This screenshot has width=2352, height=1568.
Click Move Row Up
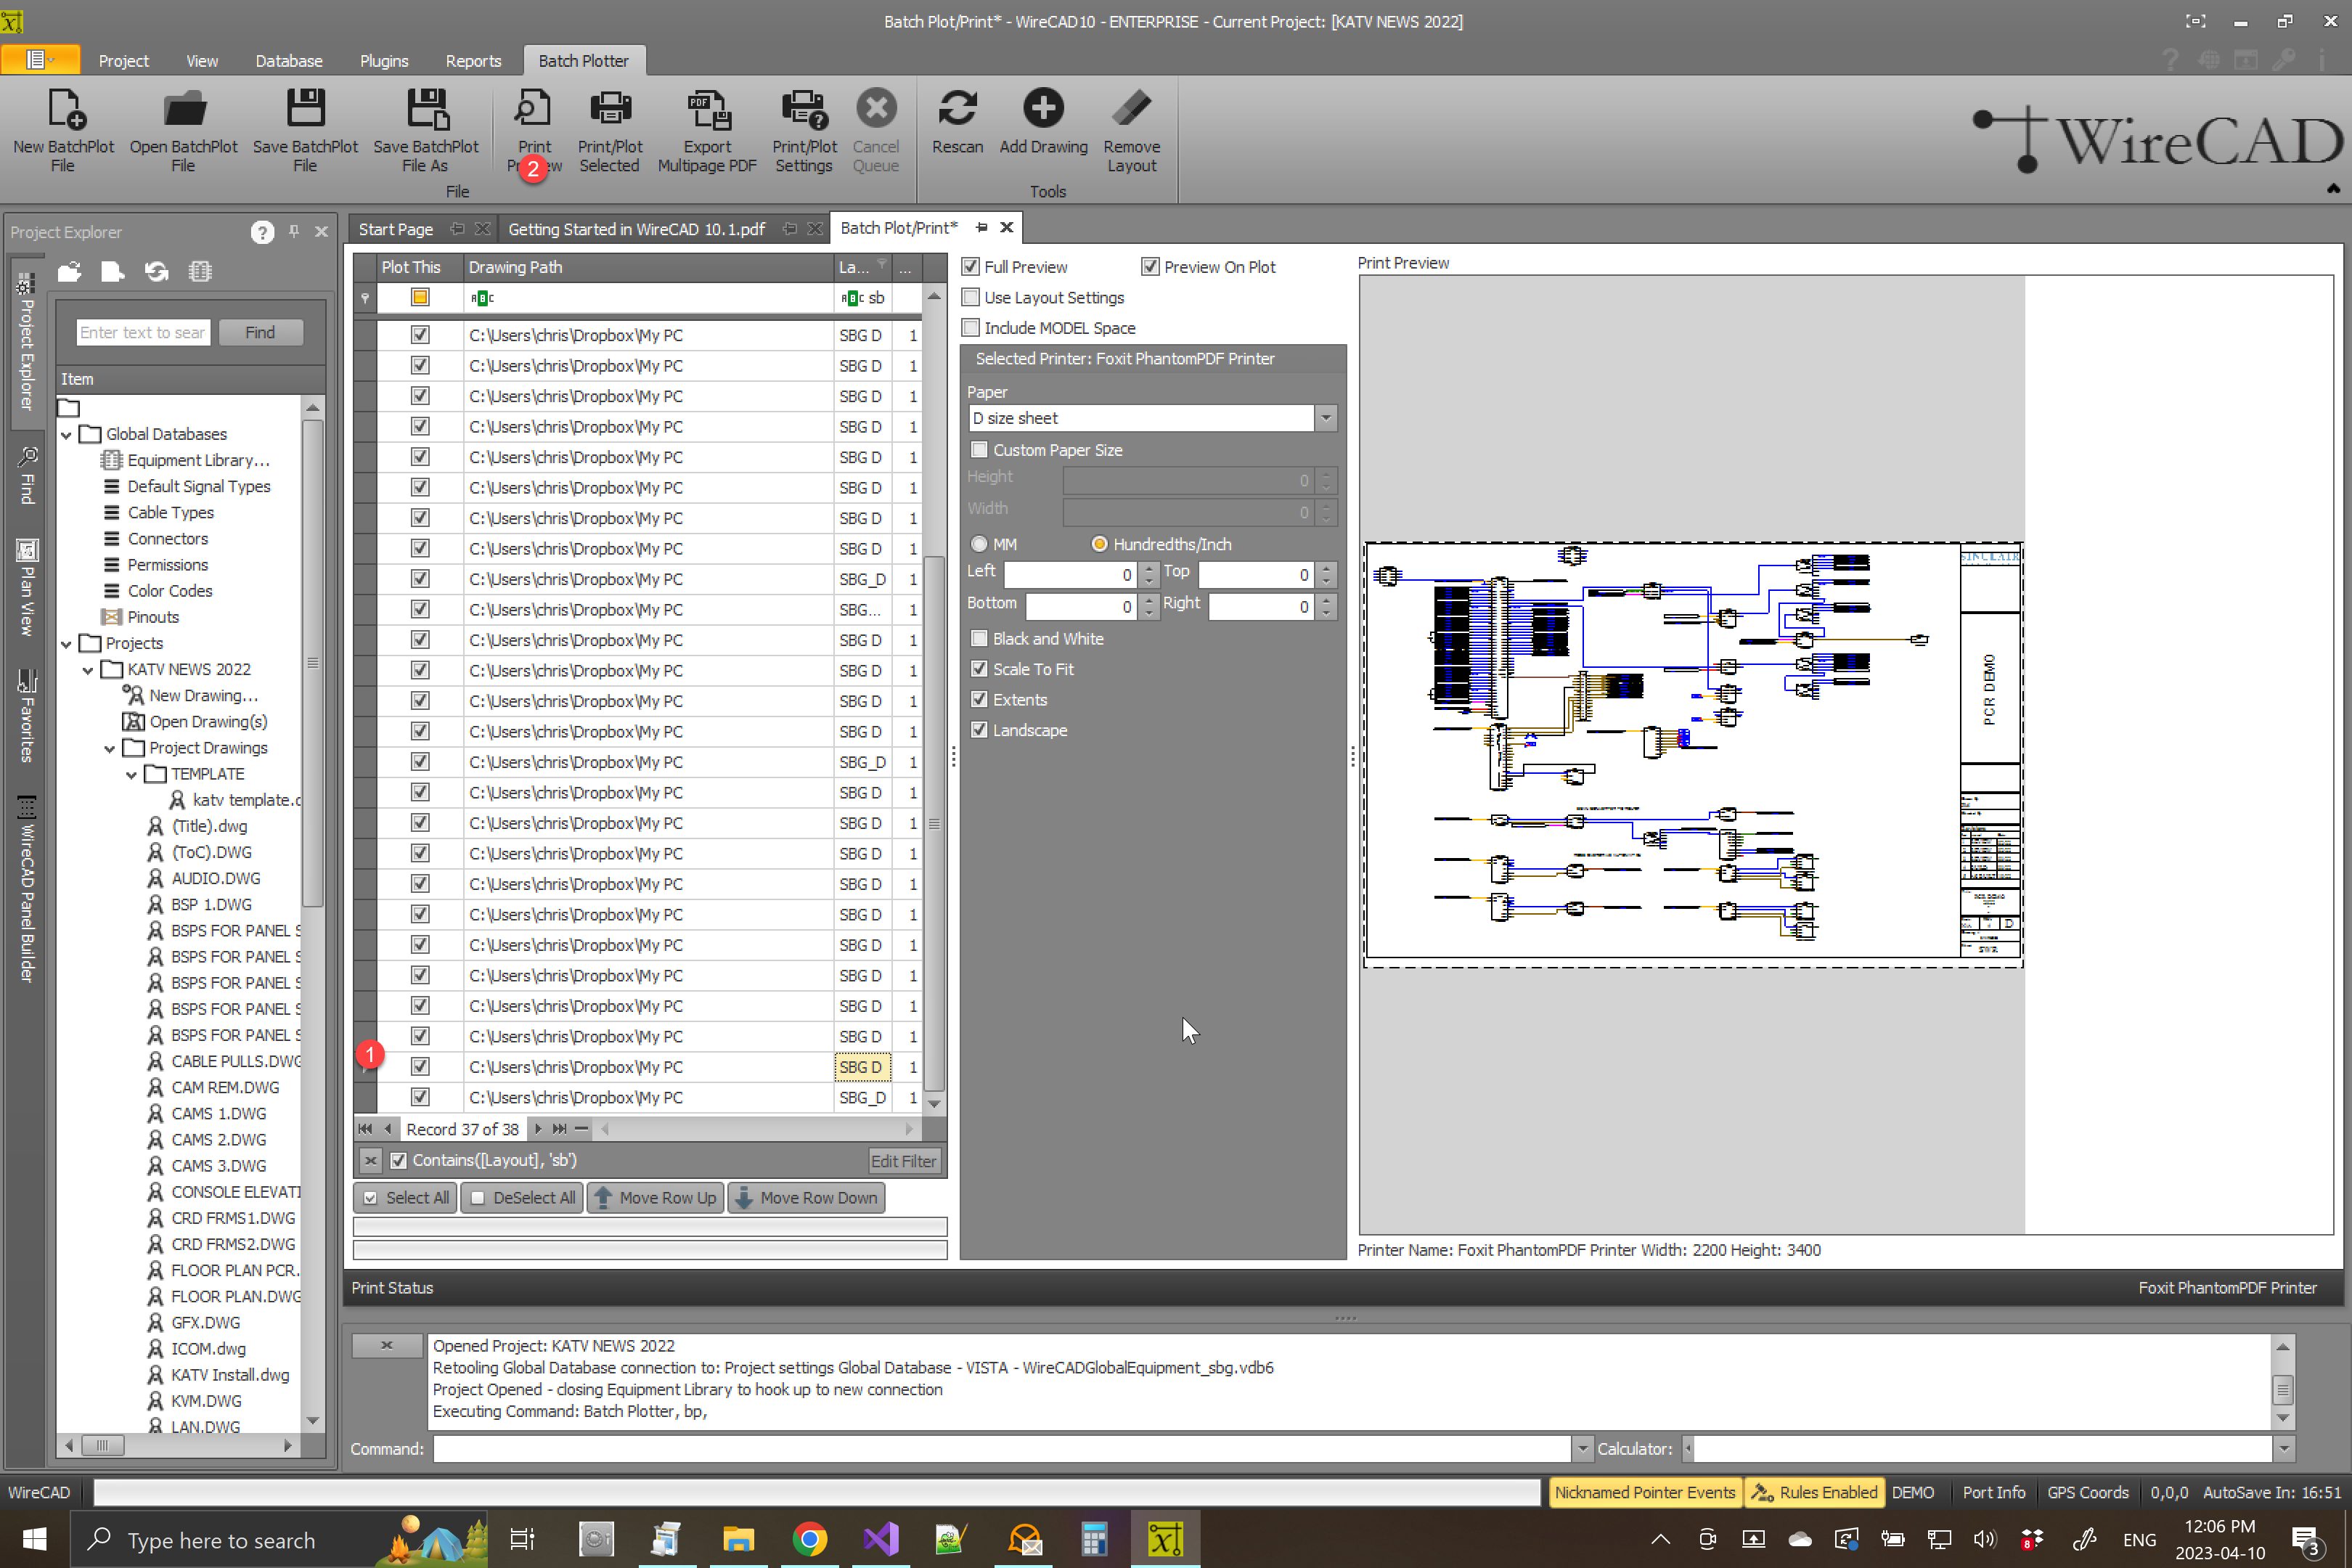pyautogui.click(x=655, y=1198)
